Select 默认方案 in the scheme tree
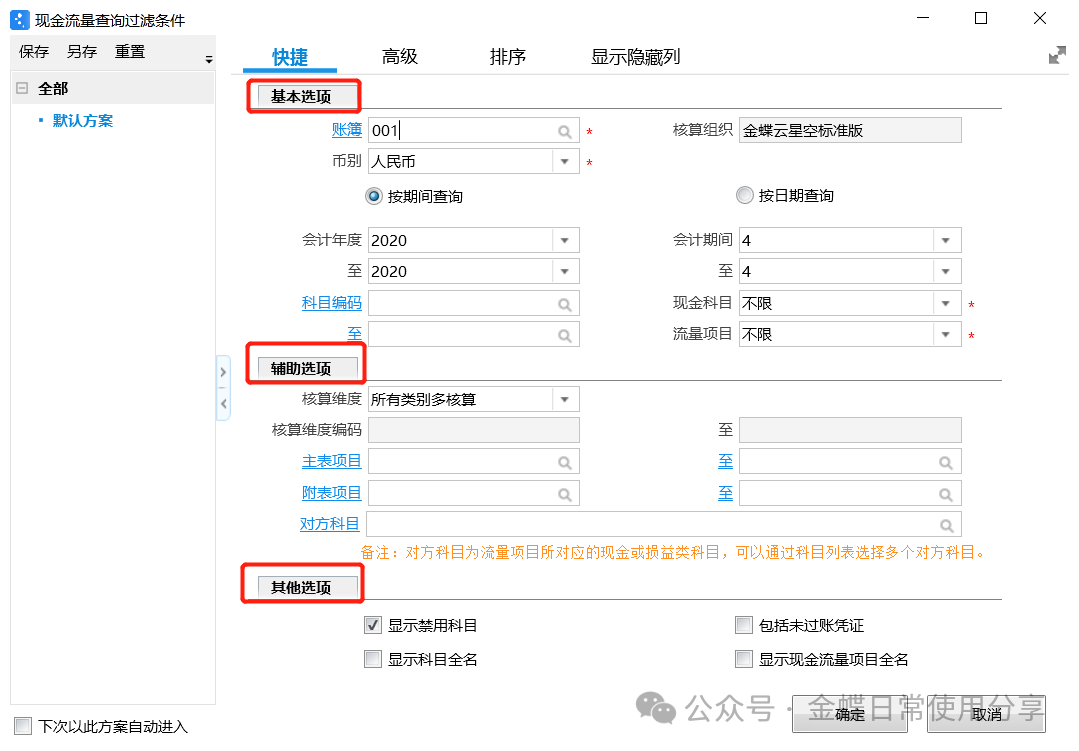 click(83, 121)
